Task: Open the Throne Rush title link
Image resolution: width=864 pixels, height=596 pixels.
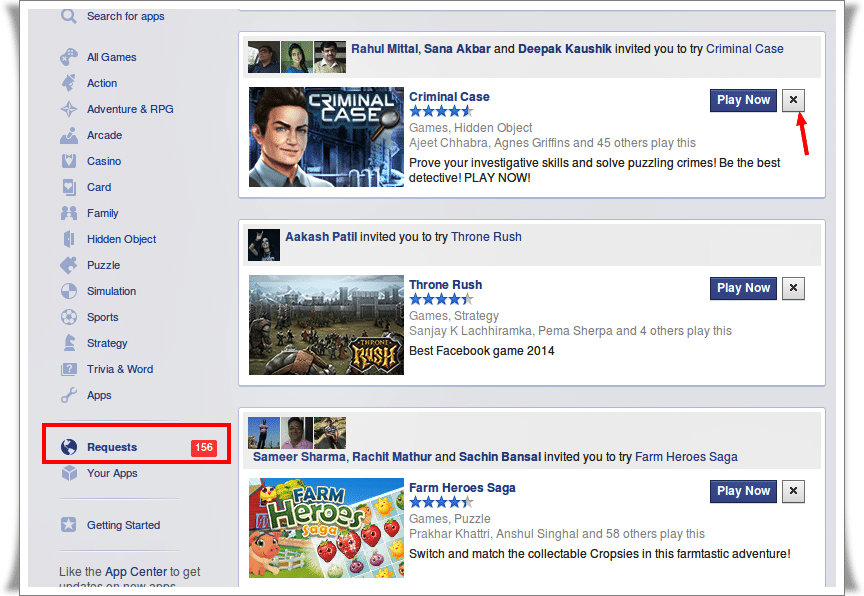Action: click(445, 285)
